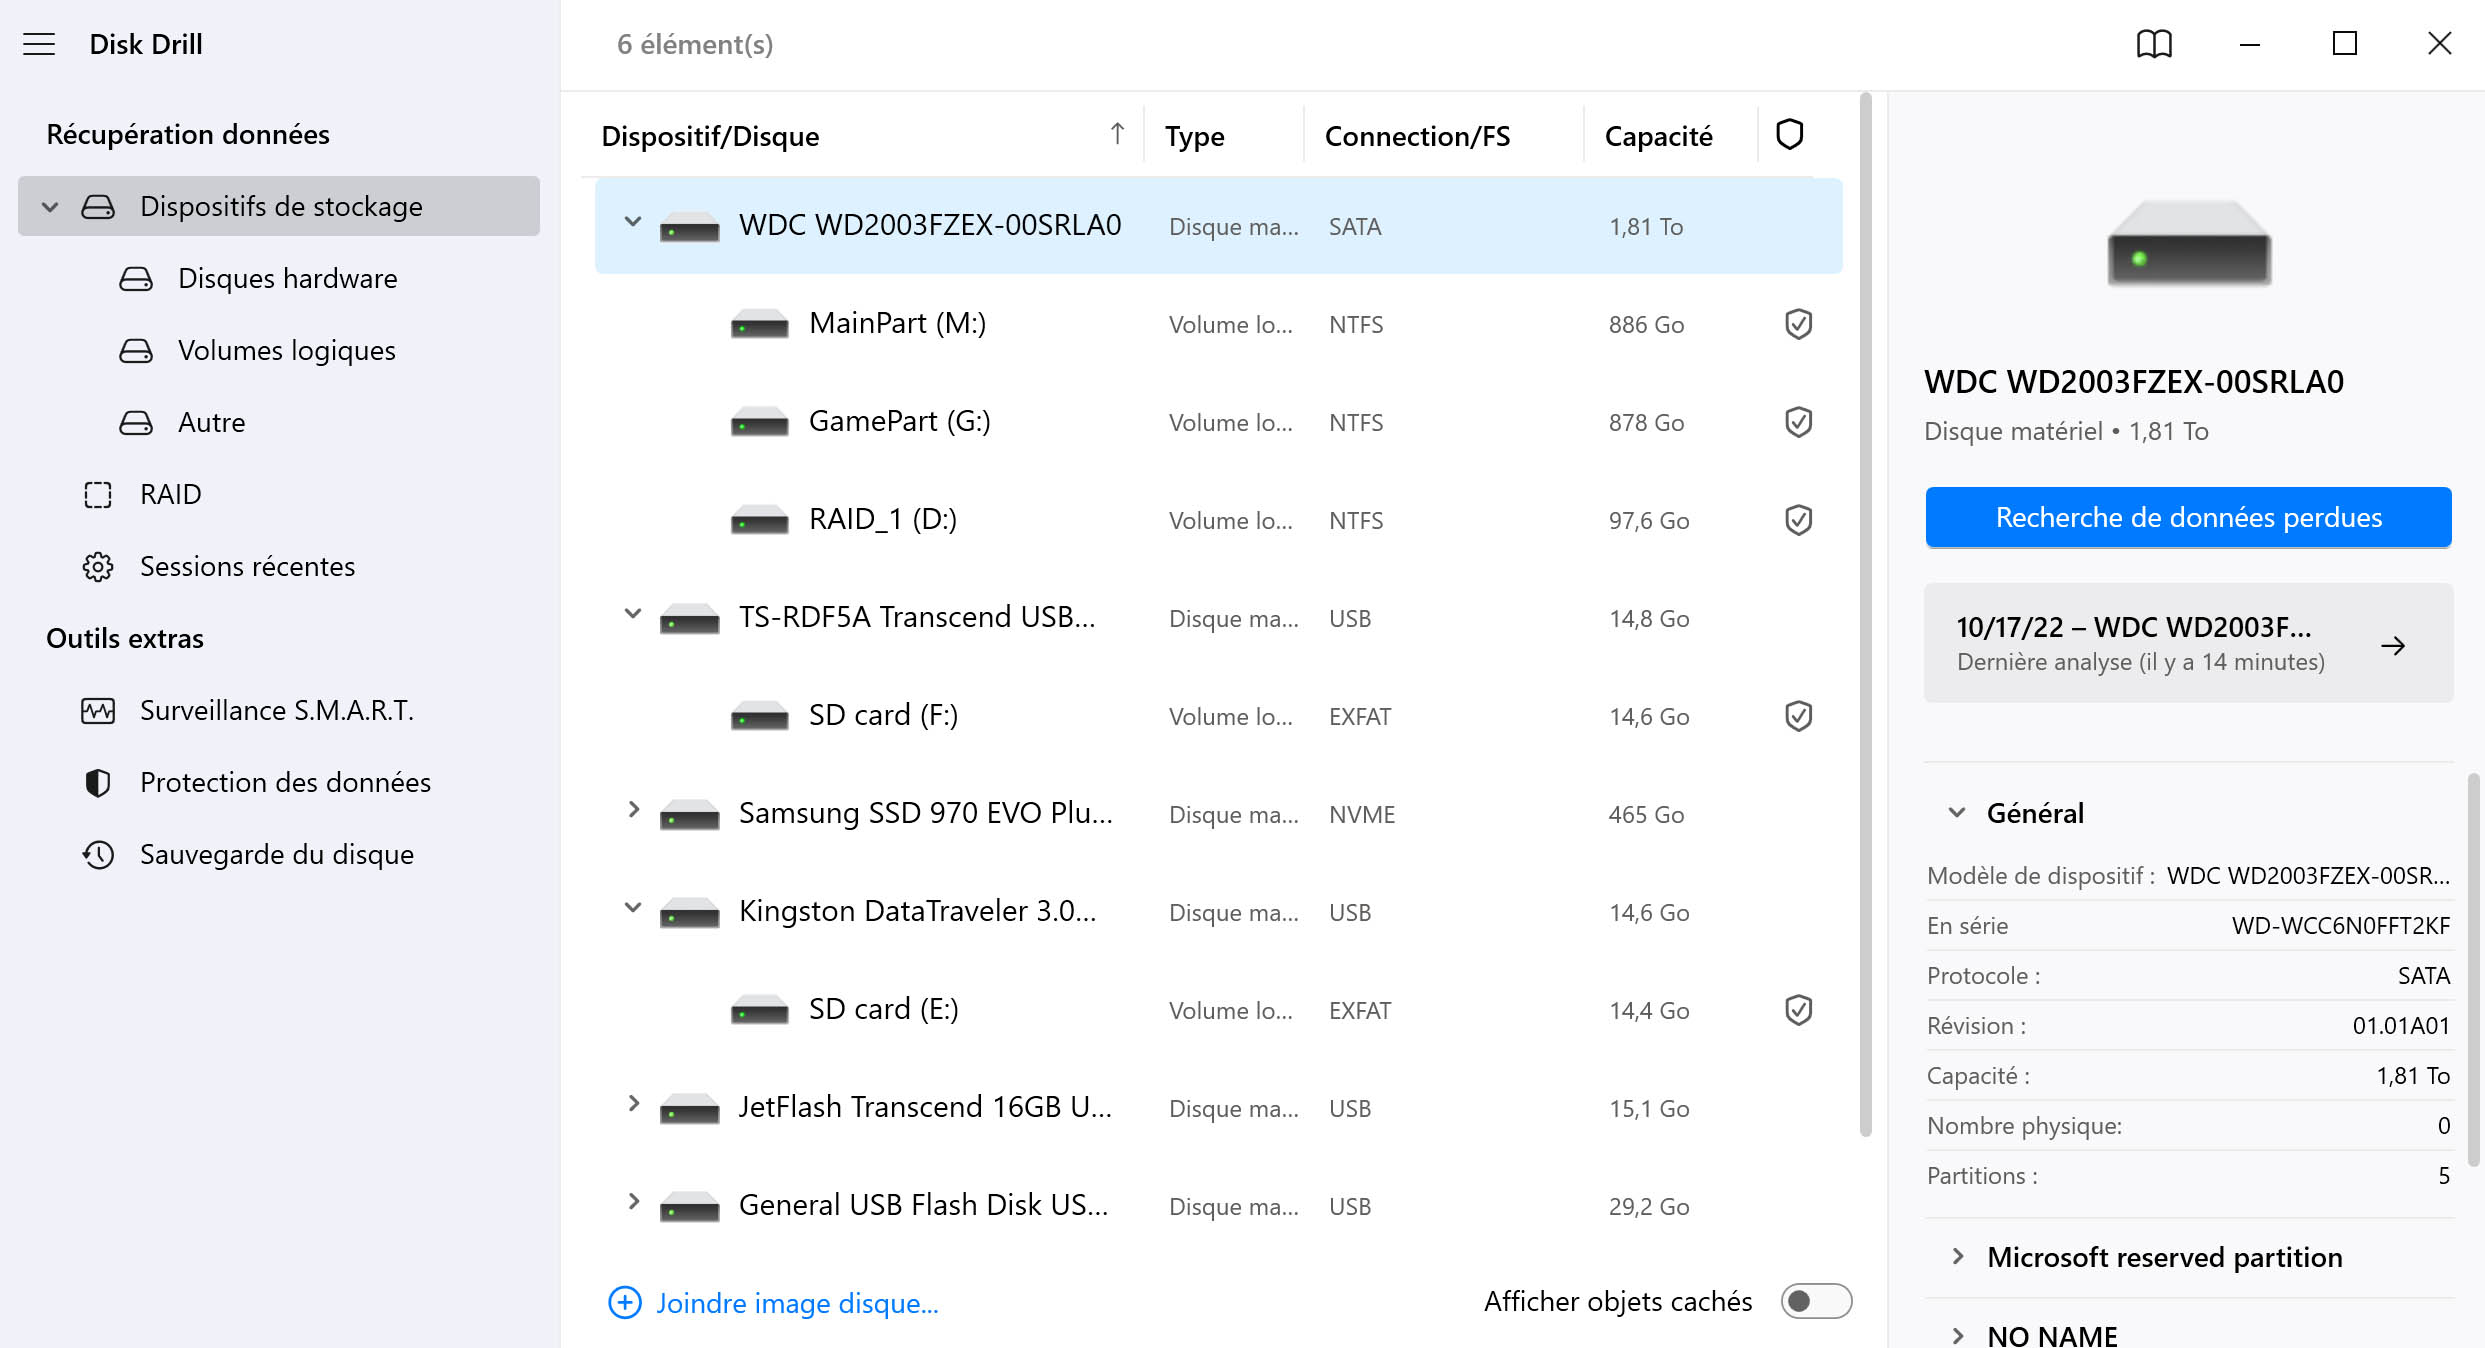The height and width of the screenshot is (1348, 2485).
Task: Expand Microsoft reserved partition section
Action: click(x=1957, y=1257)
